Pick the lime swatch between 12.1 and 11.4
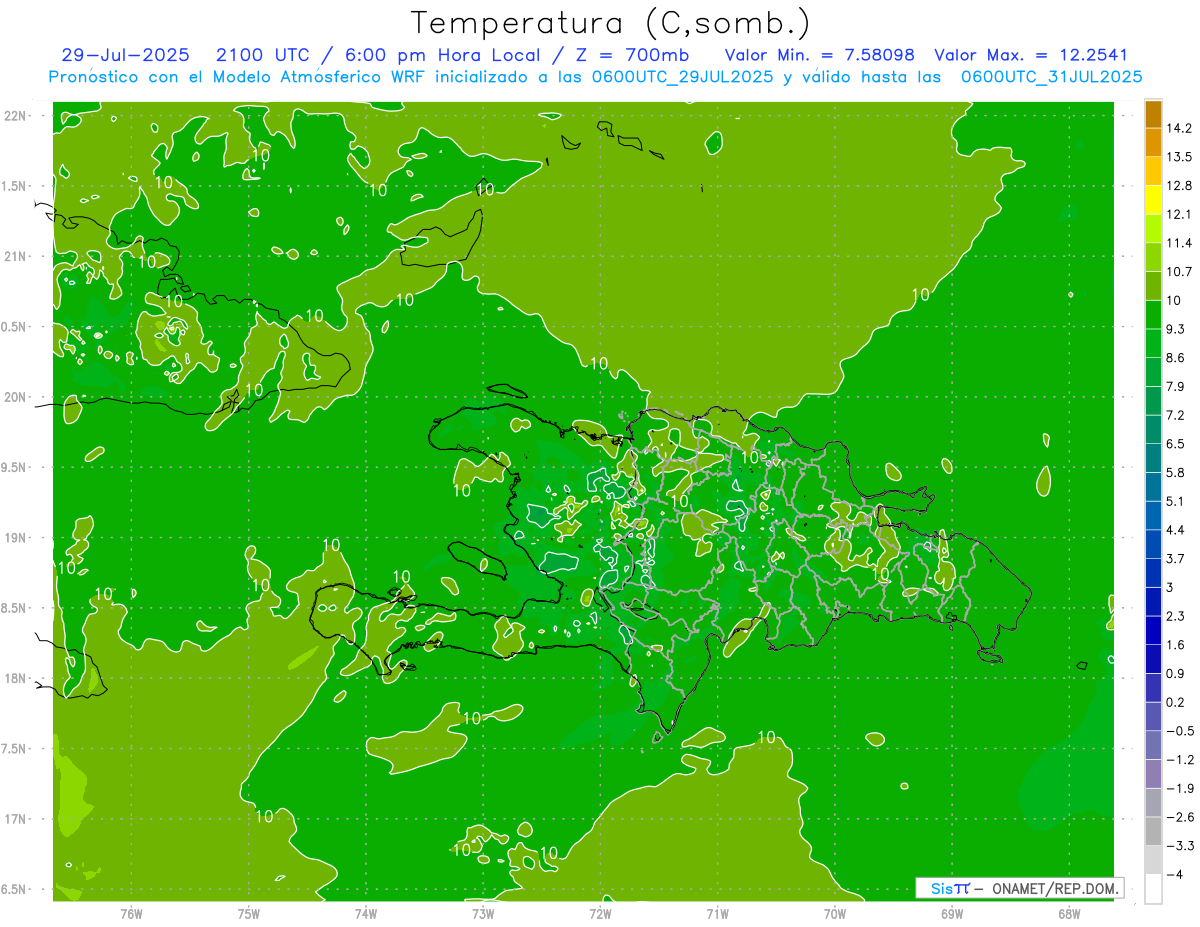This screenshot has width=1200, height=927. pos(1153,229)
